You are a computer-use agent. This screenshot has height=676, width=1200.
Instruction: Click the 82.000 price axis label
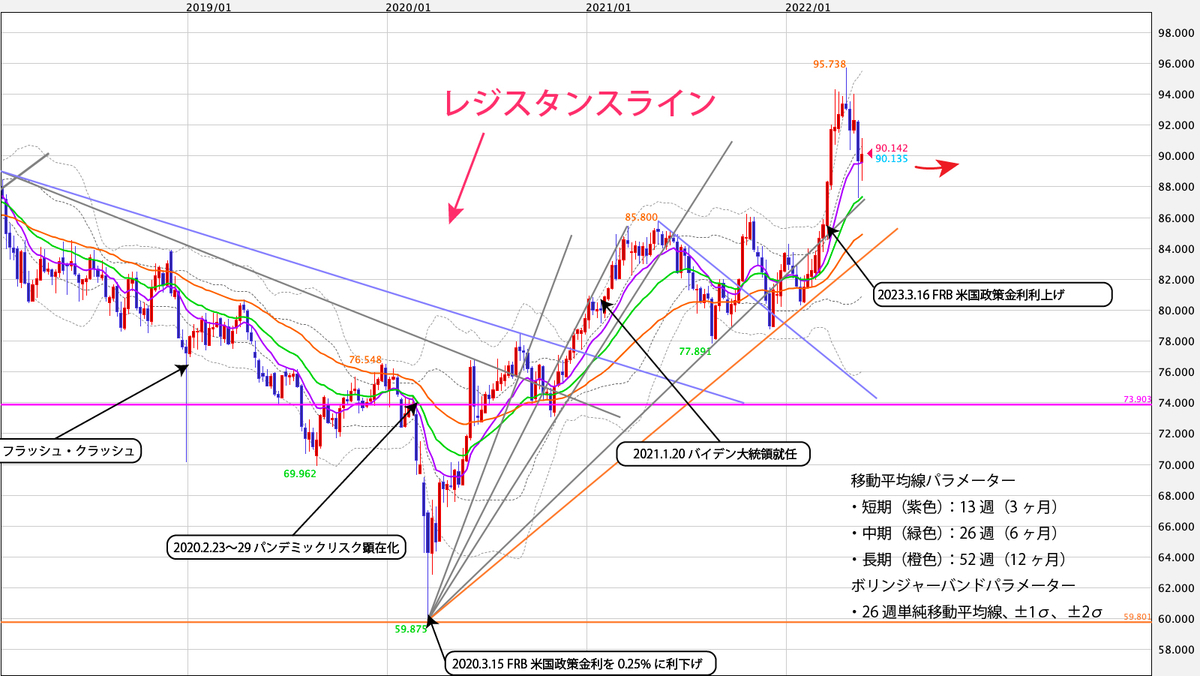click(x=1175, y=279)
